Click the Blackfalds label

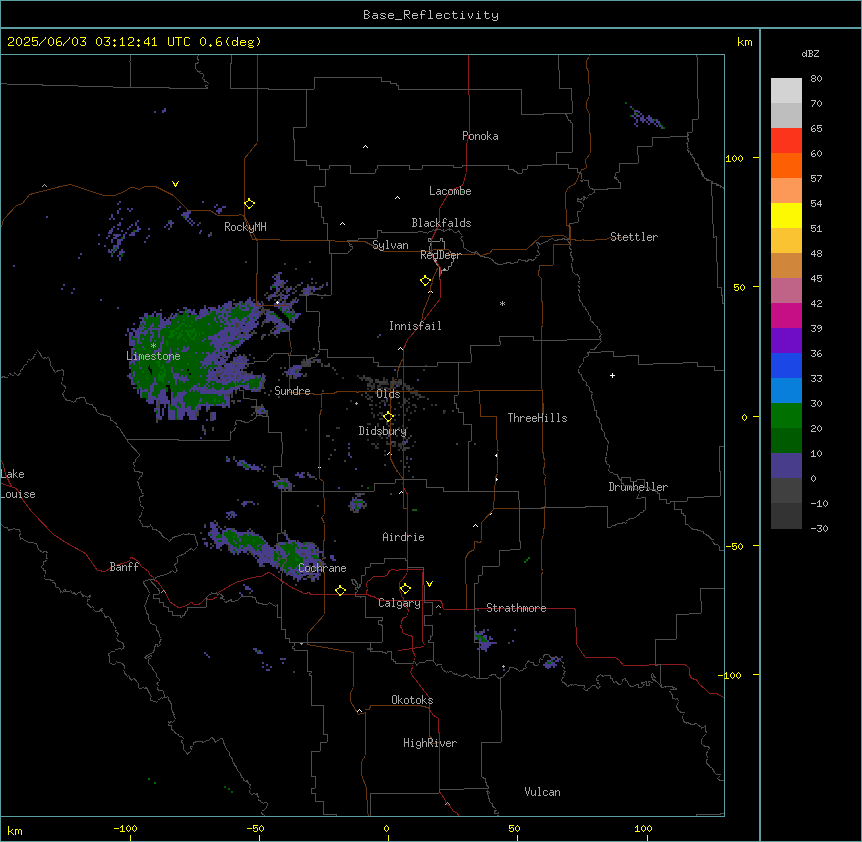pos(441,223)
